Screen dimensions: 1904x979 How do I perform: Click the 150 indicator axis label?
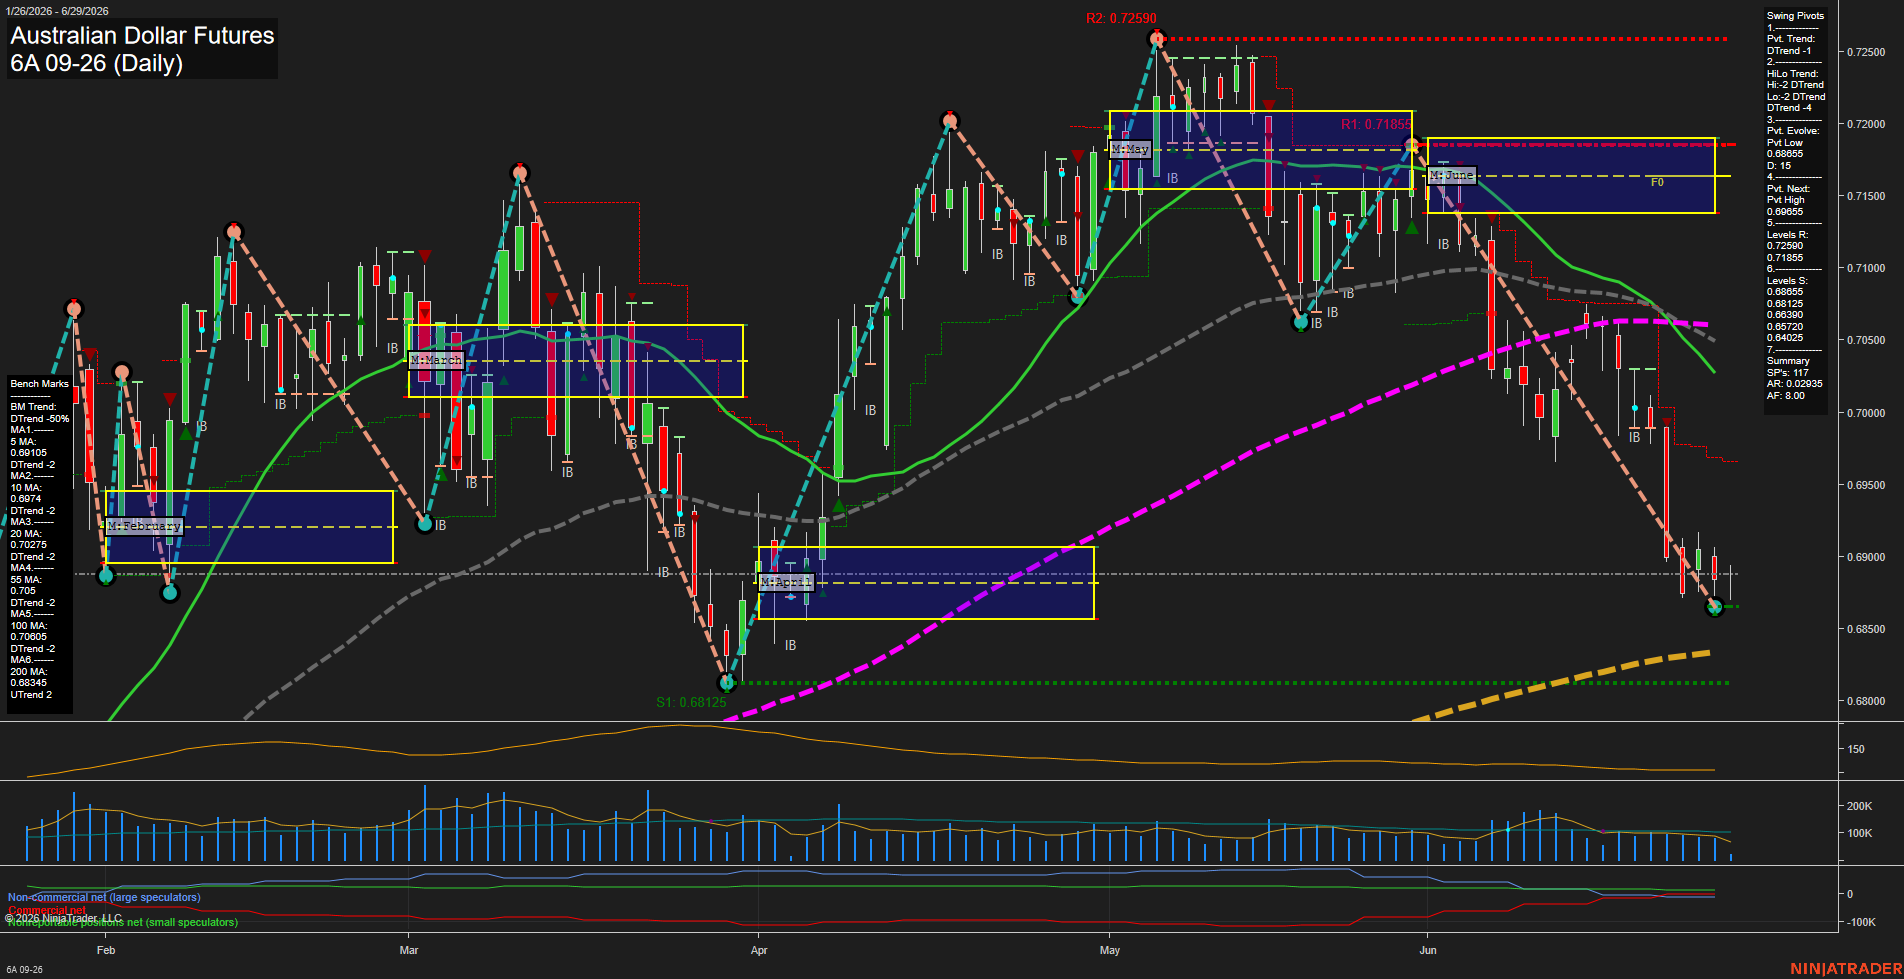point(1856,749)
